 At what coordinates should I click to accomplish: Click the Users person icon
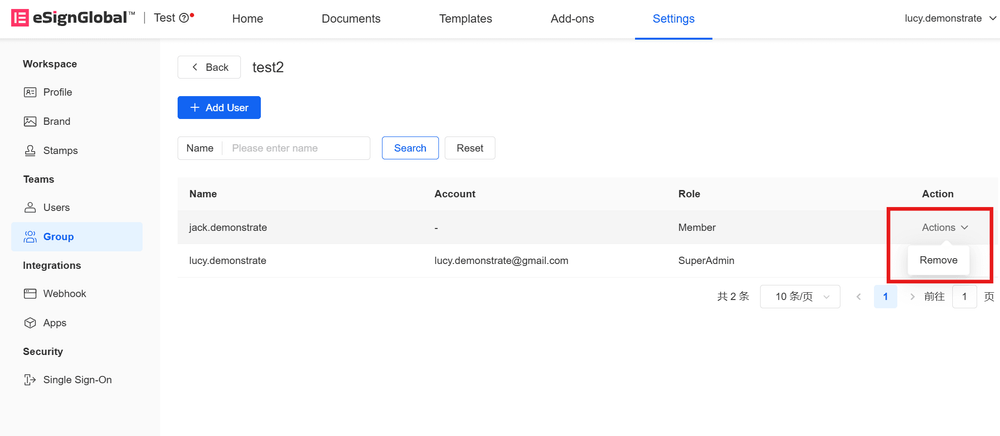tap(30, 207)
